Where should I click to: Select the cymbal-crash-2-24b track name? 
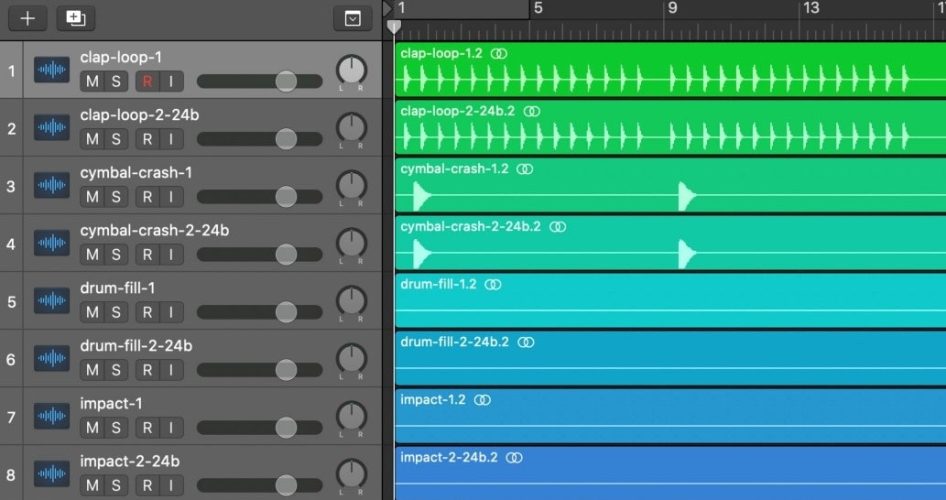[x=154, y=230]
